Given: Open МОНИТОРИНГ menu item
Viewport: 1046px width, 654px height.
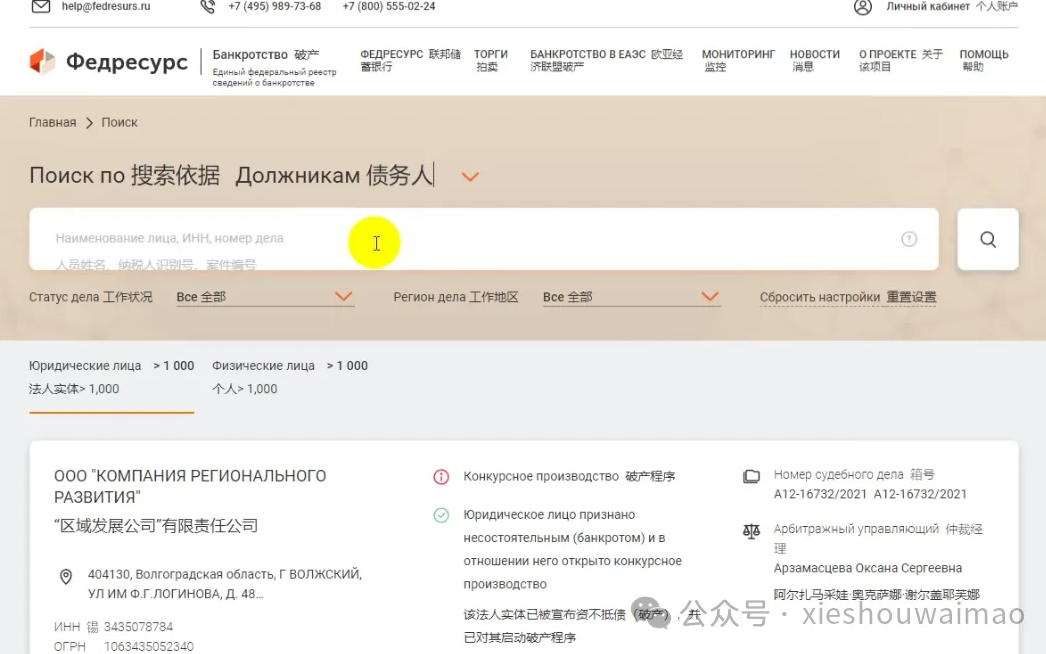Looking at the screenshot, I should coord(738,60).
